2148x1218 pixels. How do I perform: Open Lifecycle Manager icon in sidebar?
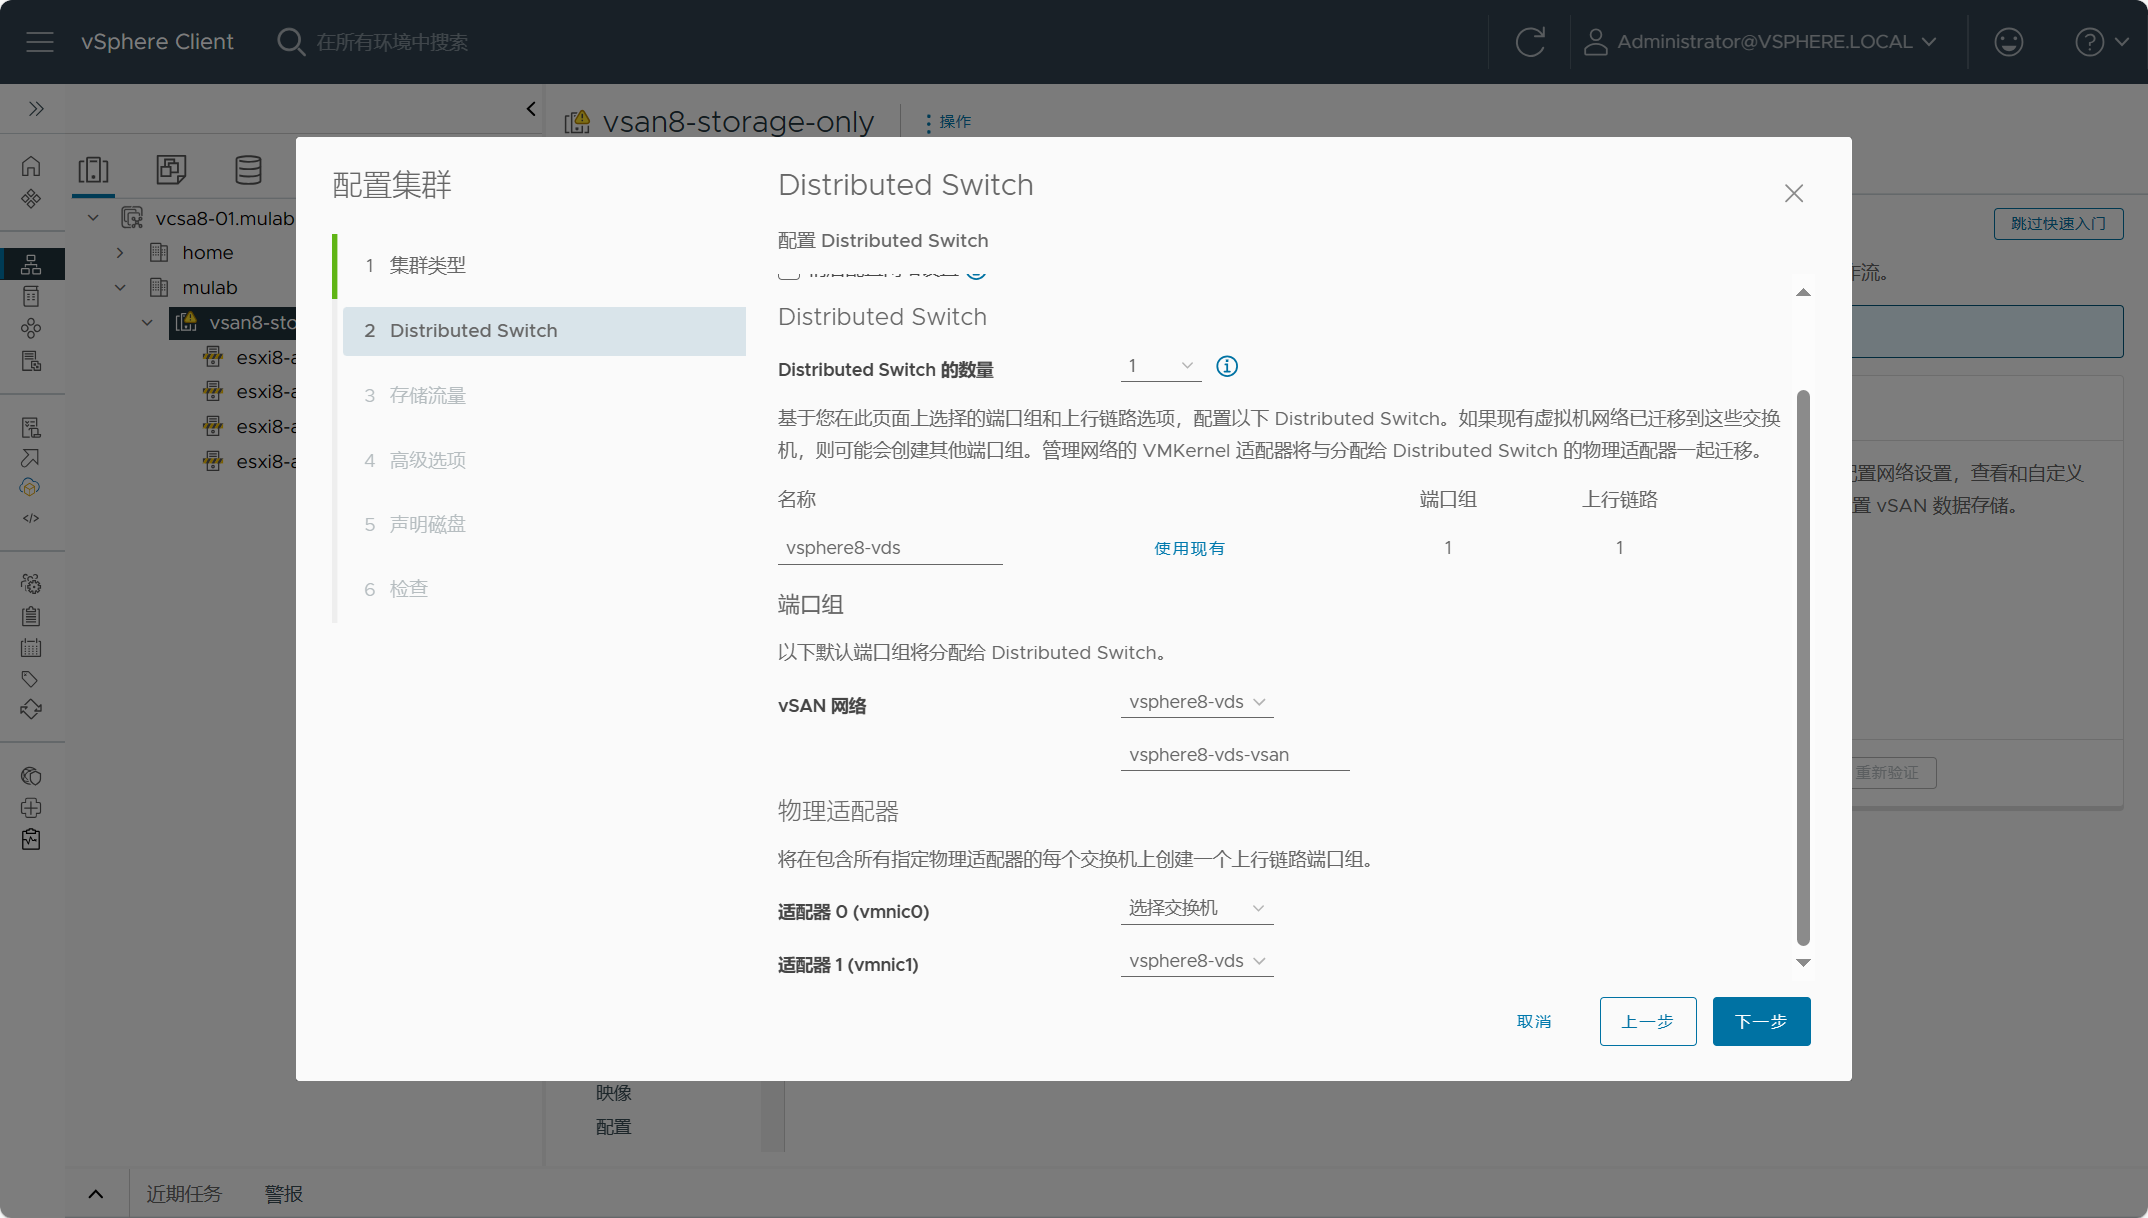pyautogui.click(x=31, y=709)
